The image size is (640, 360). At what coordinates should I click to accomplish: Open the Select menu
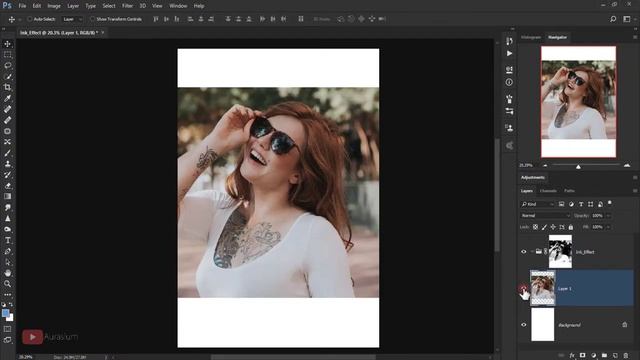coord(109,6)
